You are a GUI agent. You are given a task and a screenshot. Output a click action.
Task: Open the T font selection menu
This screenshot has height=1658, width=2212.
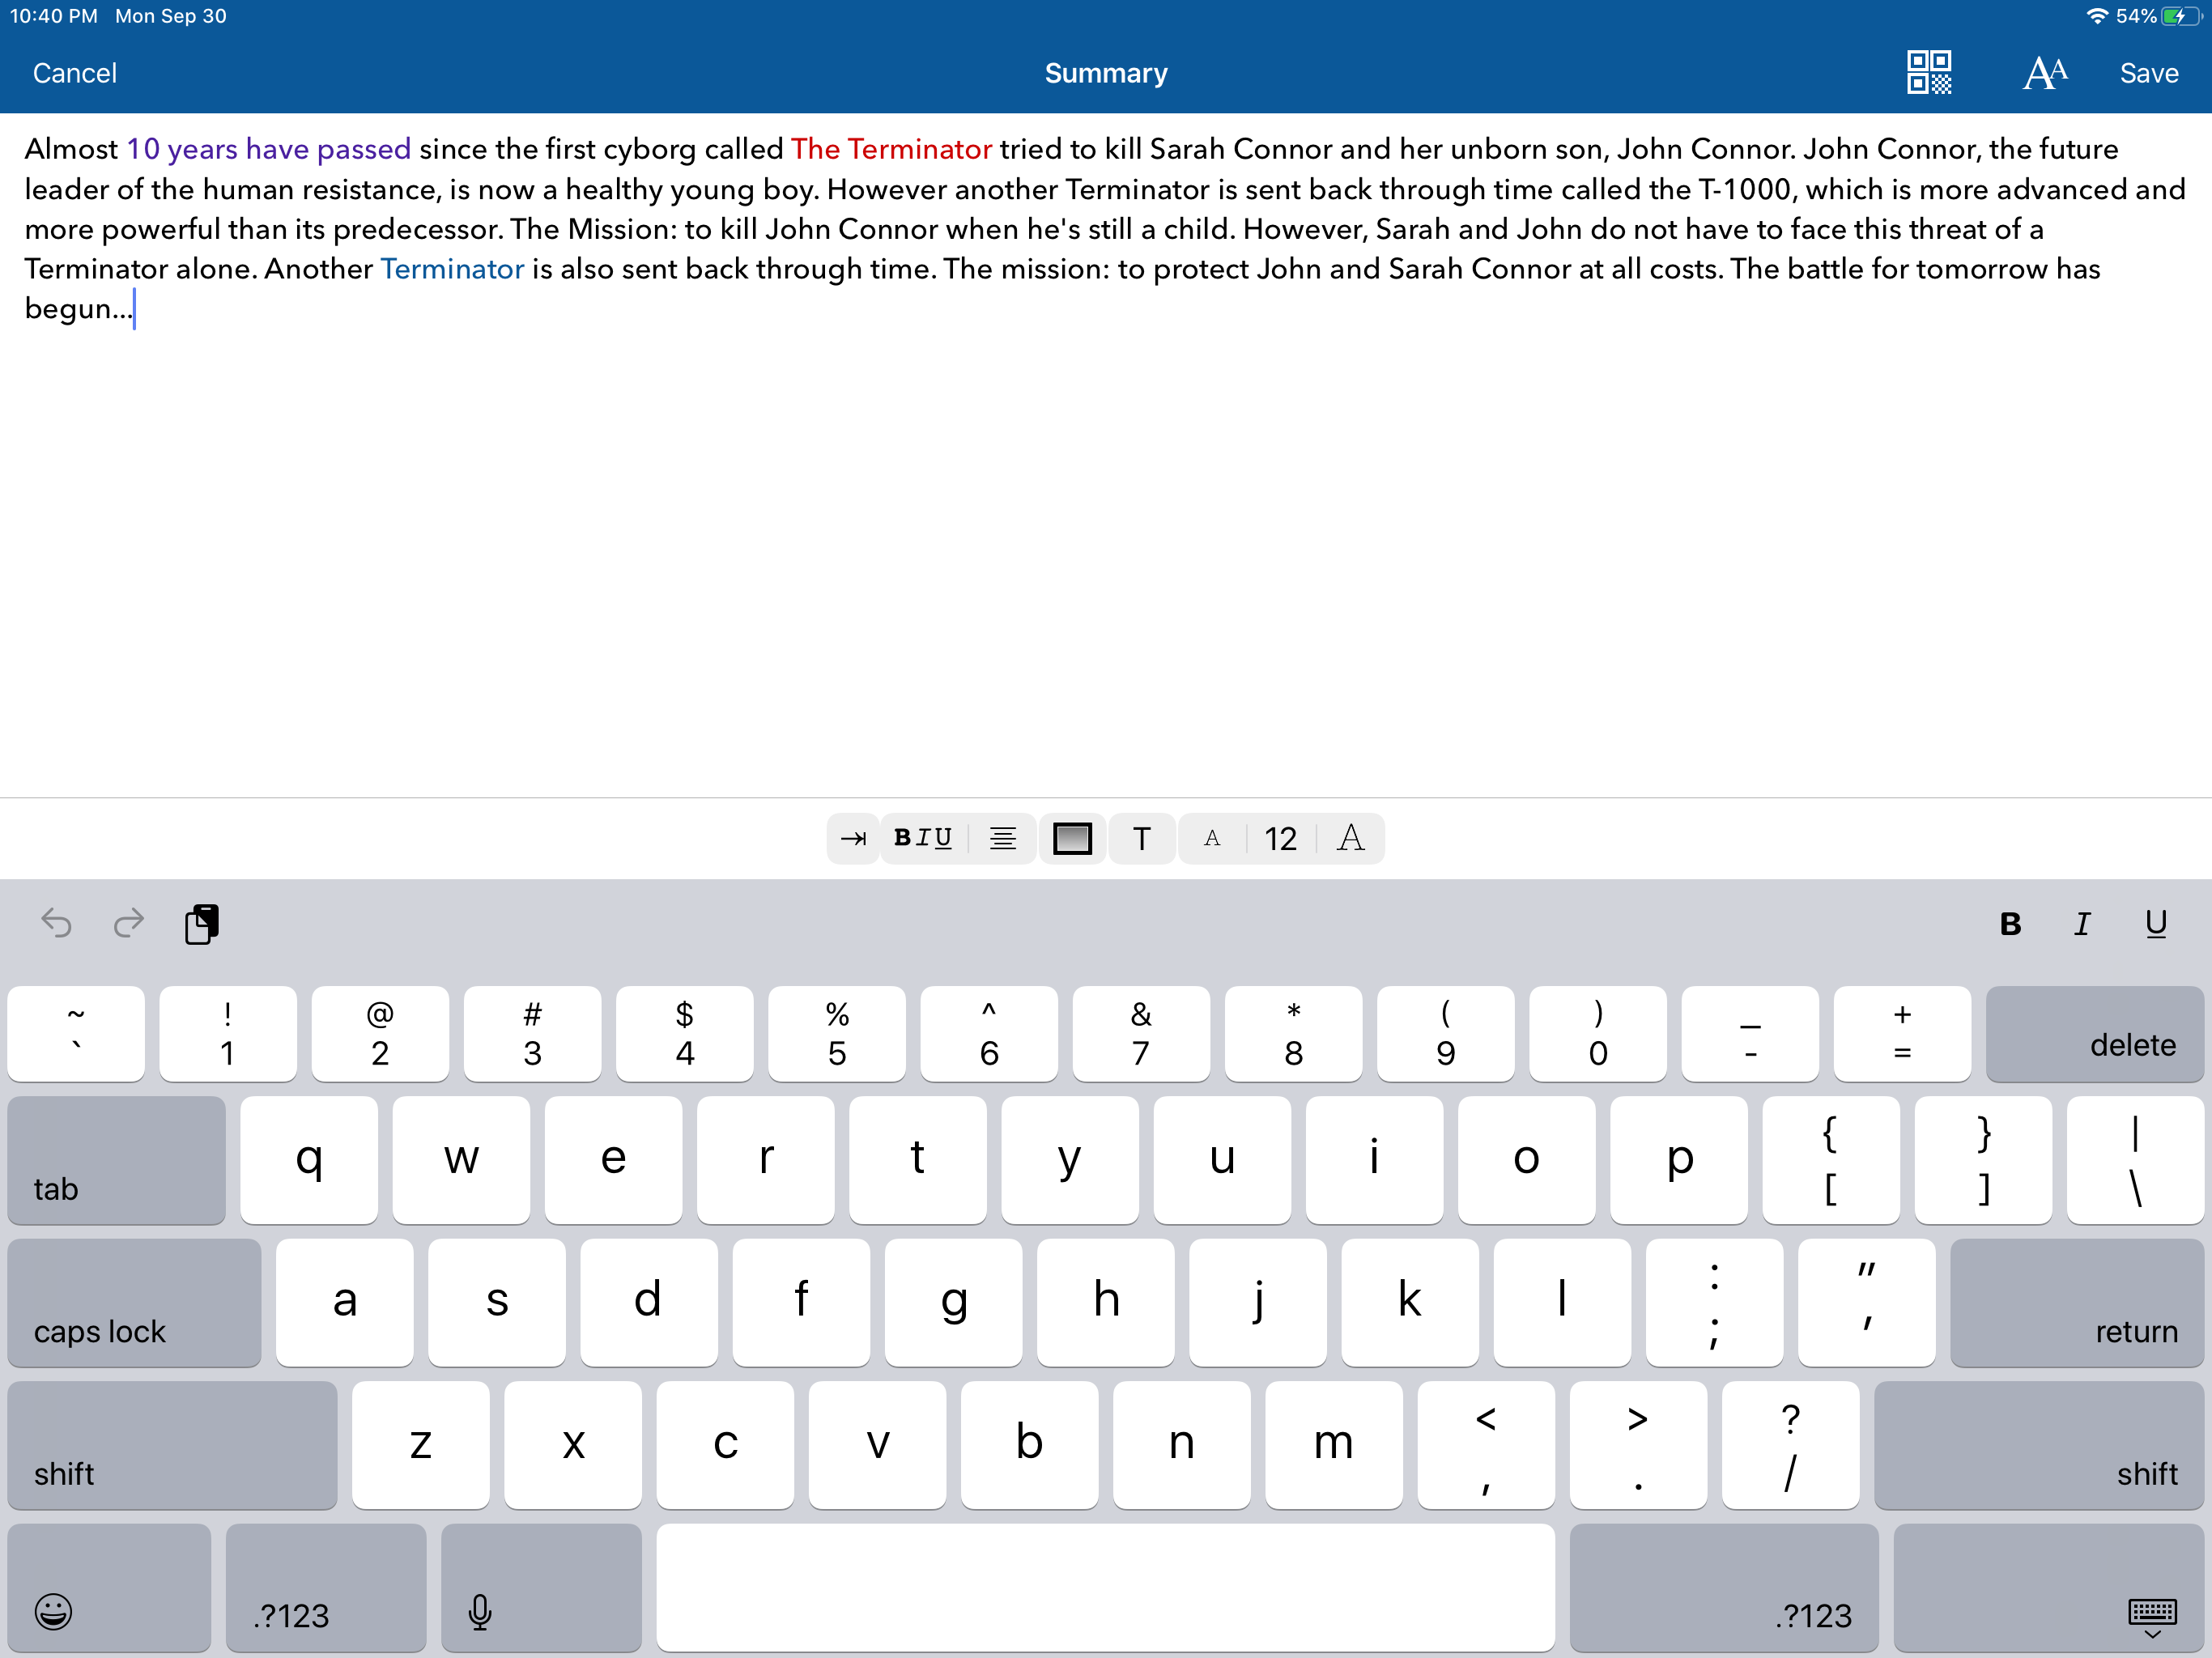[x=1141, y=838]
